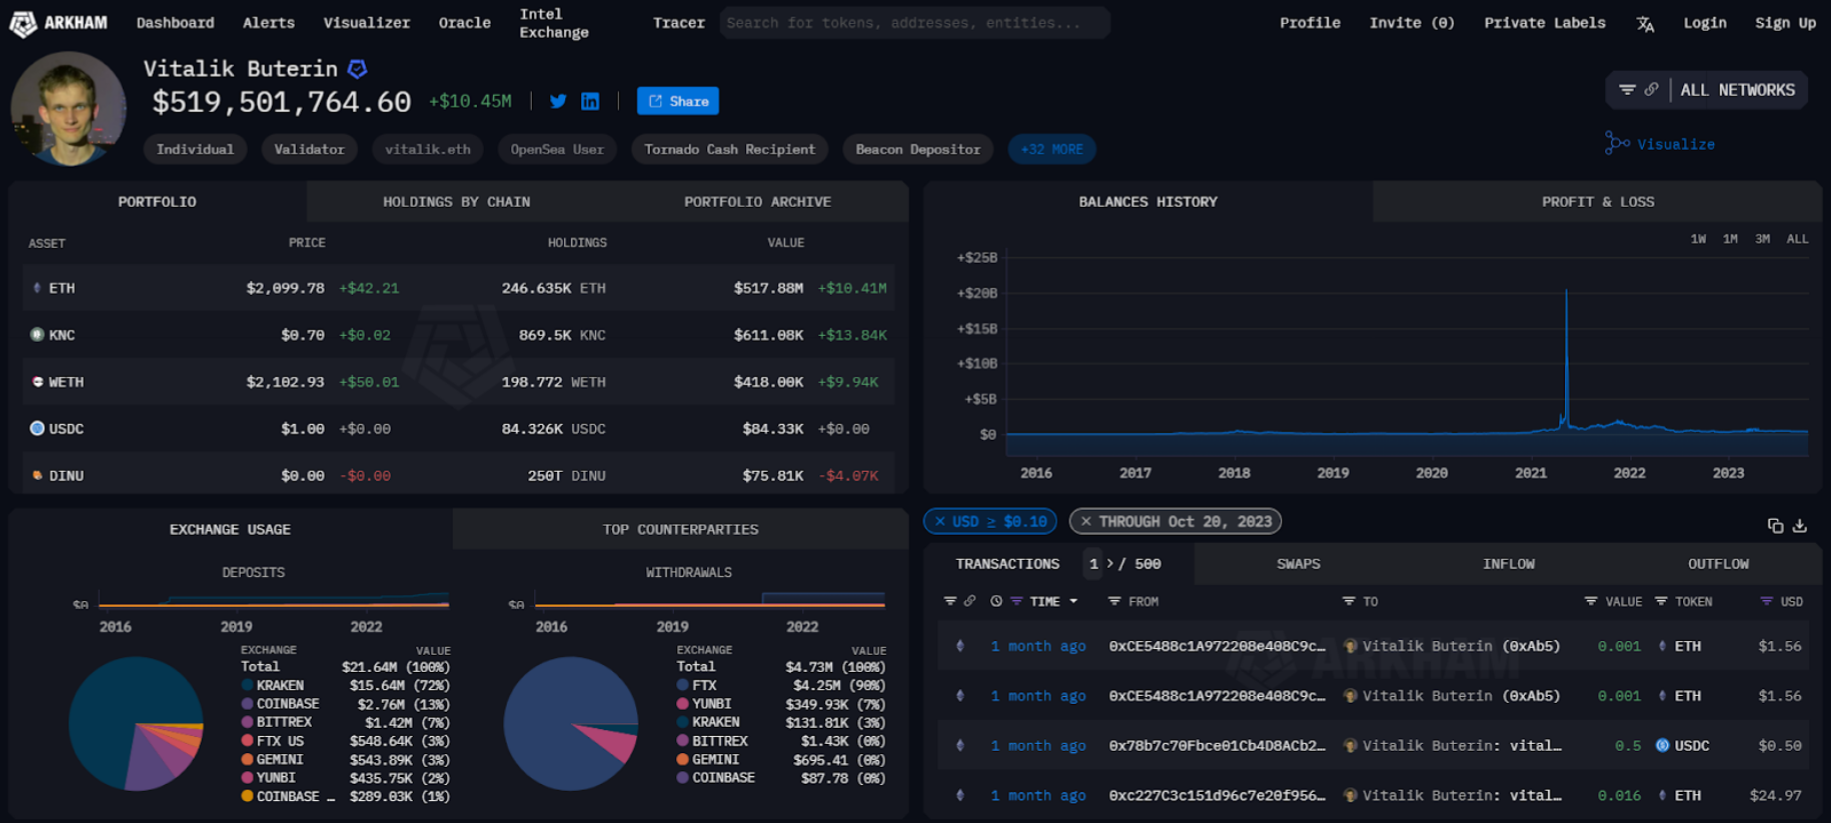This screenshot has width=1831, height=823.
Task: Switch to PORTFOLIO ARCHIVE tab
Action: pyautogui.click(x=757, y=202)
